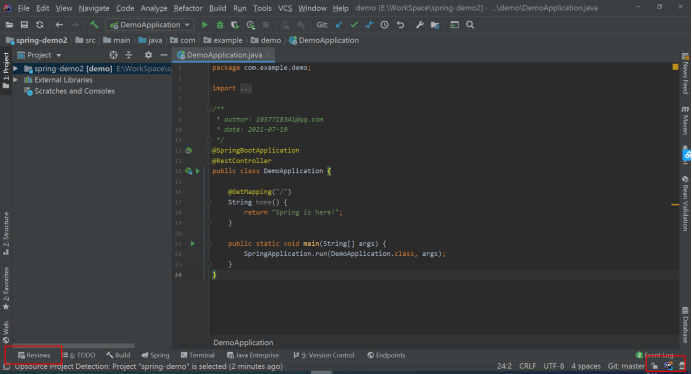Click the Profiler run icon
The width and height of the screenshot is (692, 374).
coord(251,25)
